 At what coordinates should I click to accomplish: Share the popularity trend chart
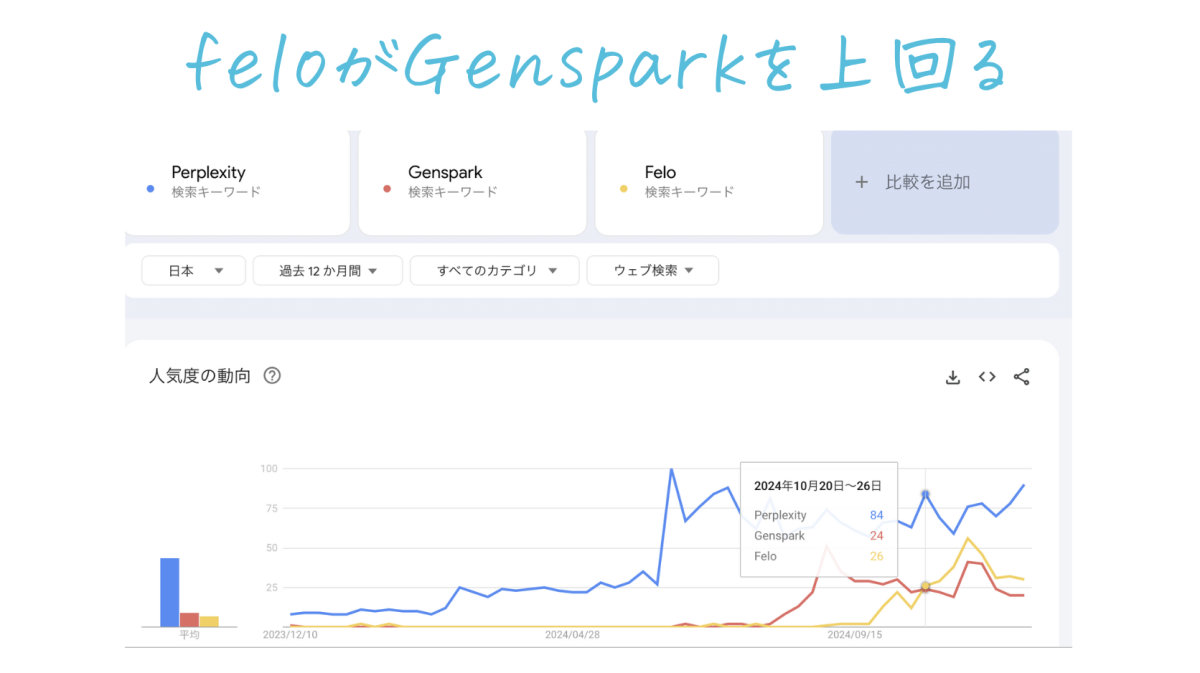[x=1021, y=377]
